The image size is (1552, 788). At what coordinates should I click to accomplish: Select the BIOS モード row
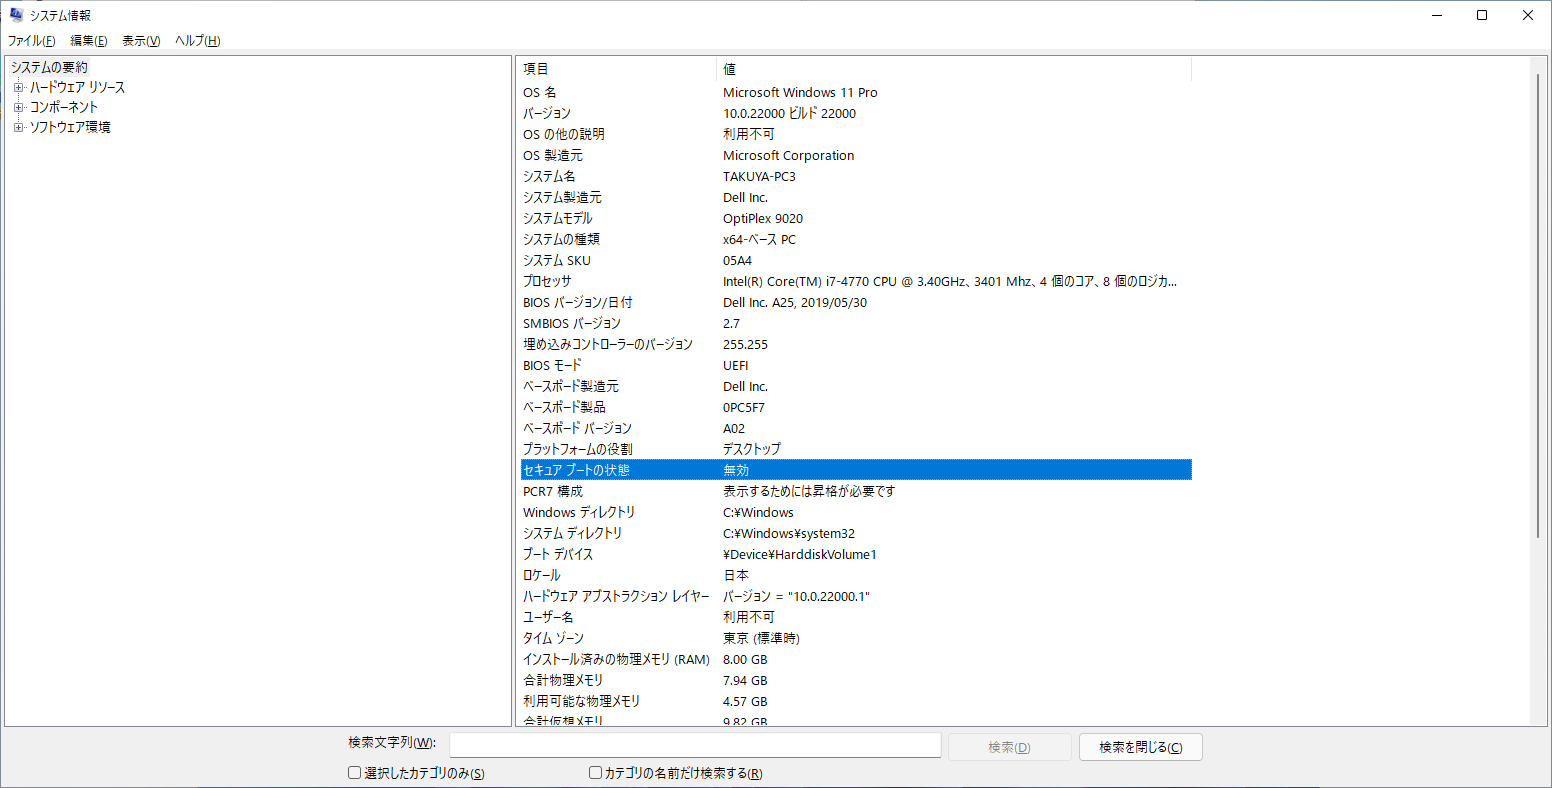(x=855, y=365)
